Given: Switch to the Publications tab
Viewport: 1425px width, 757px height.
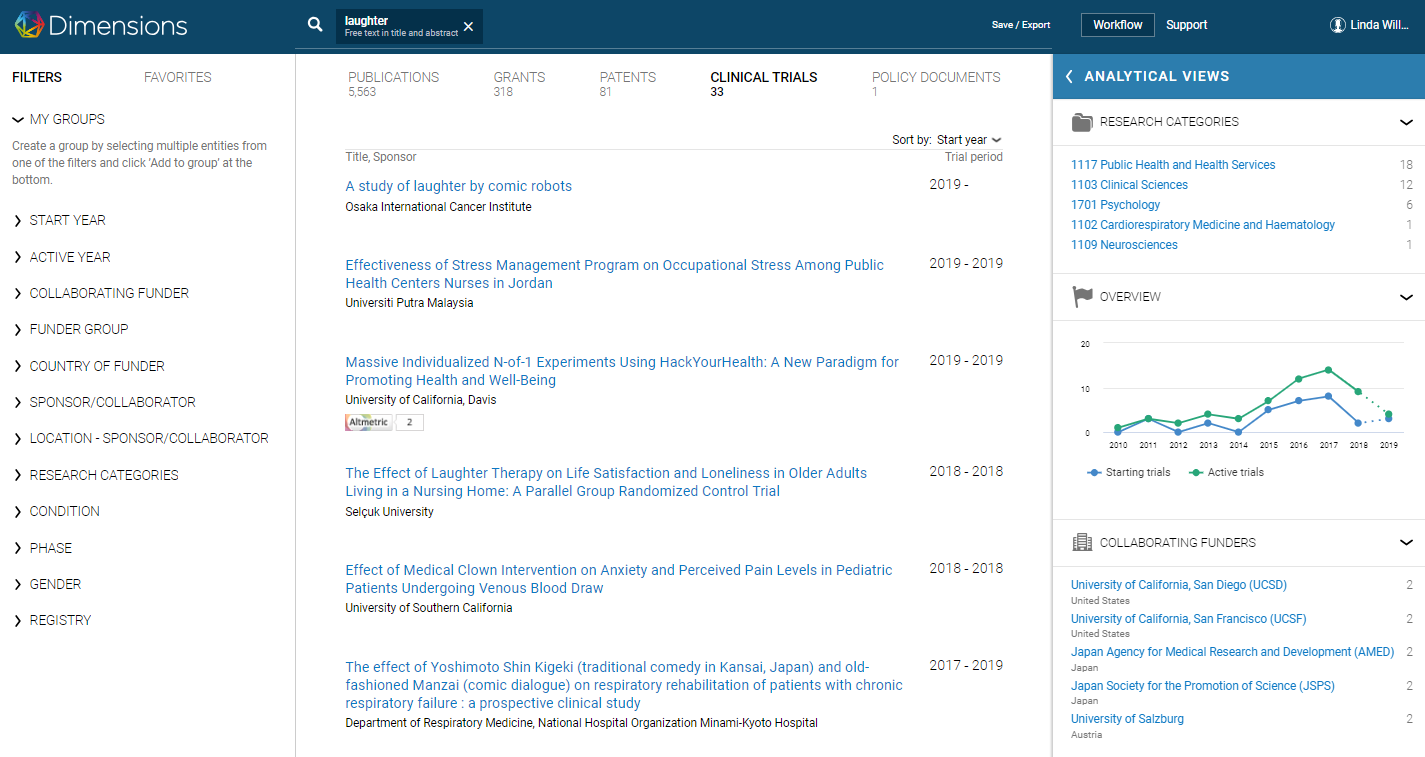Looking at the screenshot, I should (393, 77).
